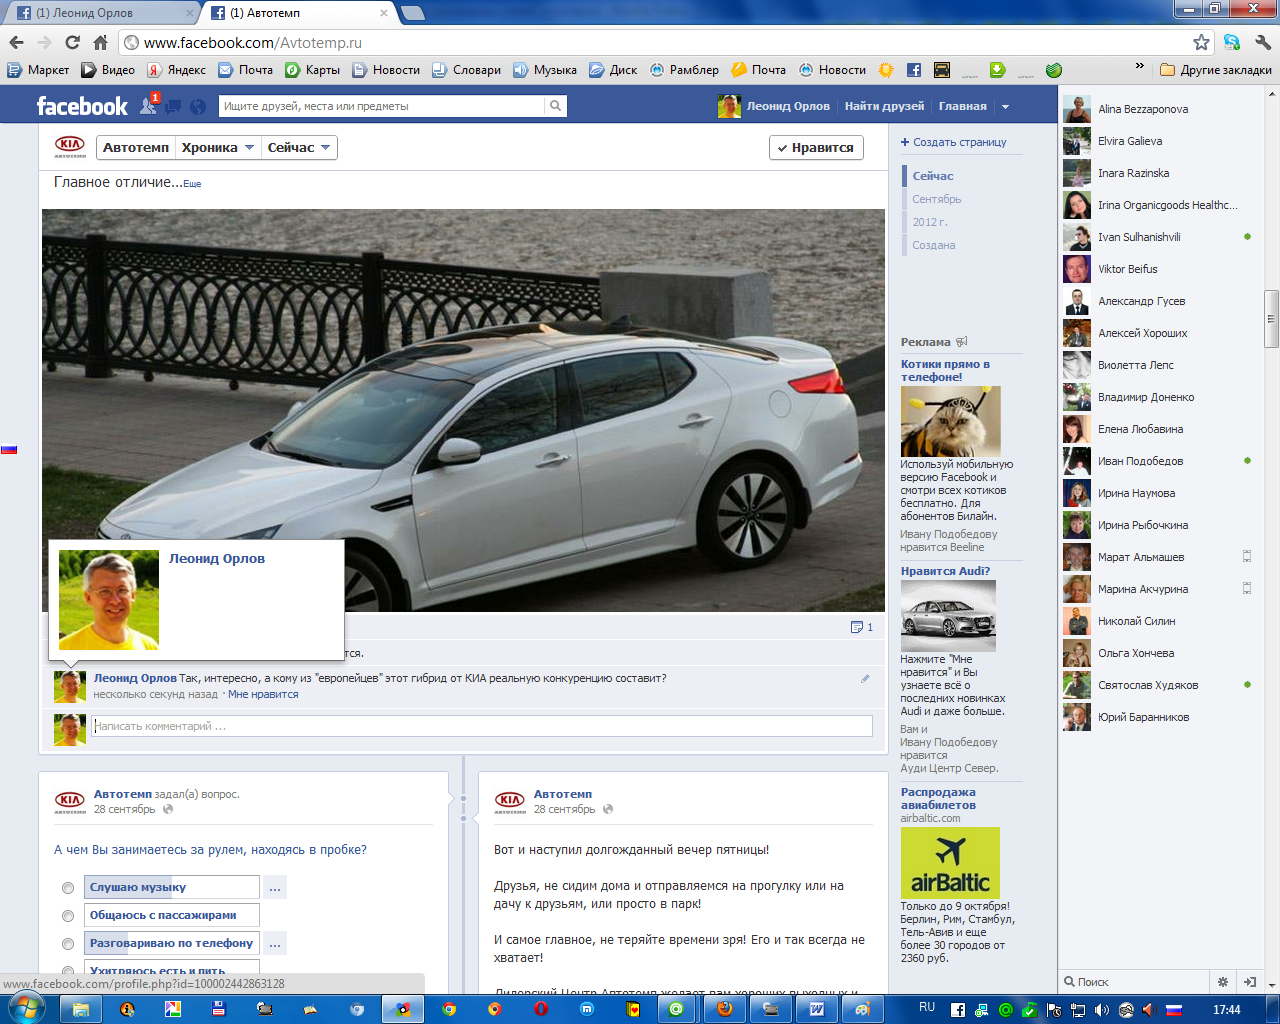Click the Facebook logo

tap(82, 106)
